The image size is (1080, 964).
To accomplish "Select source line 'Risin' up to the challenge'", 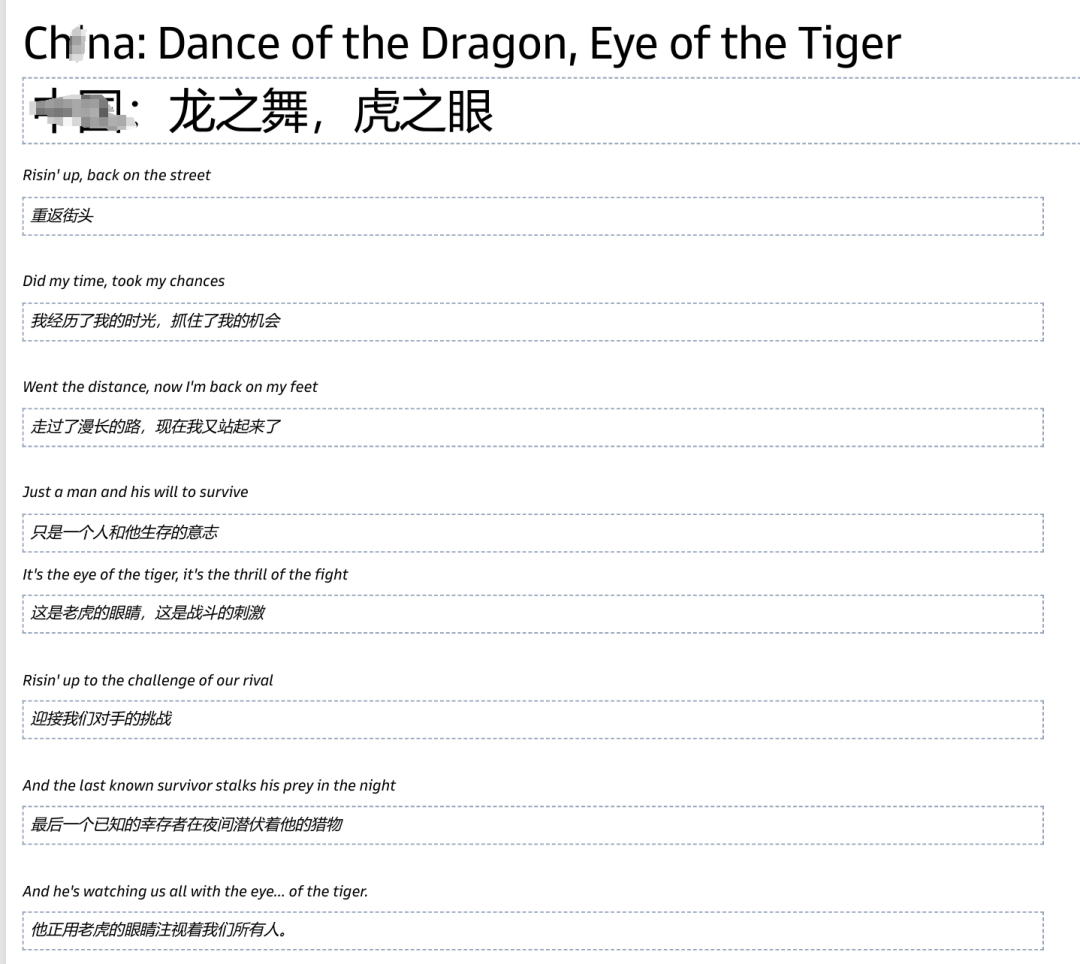I will tap(148, 680).
